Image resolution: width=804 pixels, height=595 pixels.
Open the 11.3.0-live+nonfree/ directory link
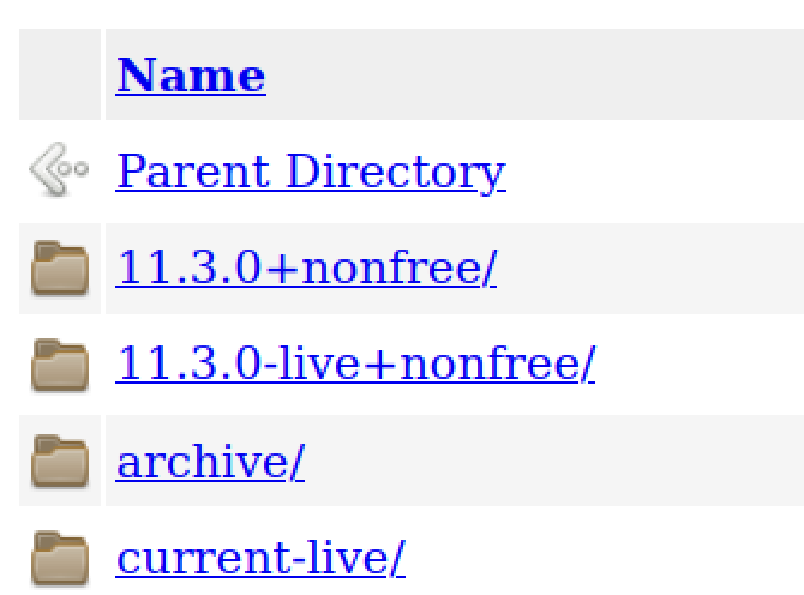pyautogui.click(x=355, y=365)
